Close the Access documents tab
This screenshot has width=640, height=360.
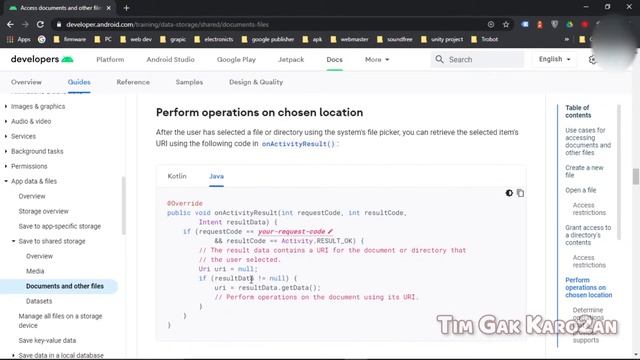click(109, 8)
